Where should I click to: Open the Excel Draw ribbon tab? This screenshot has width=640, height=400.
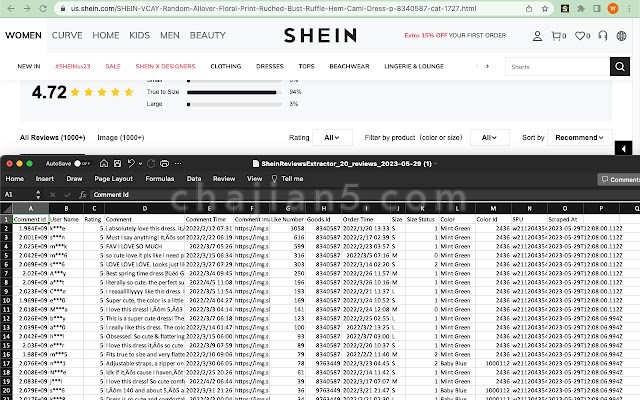[x=74, y=179]
